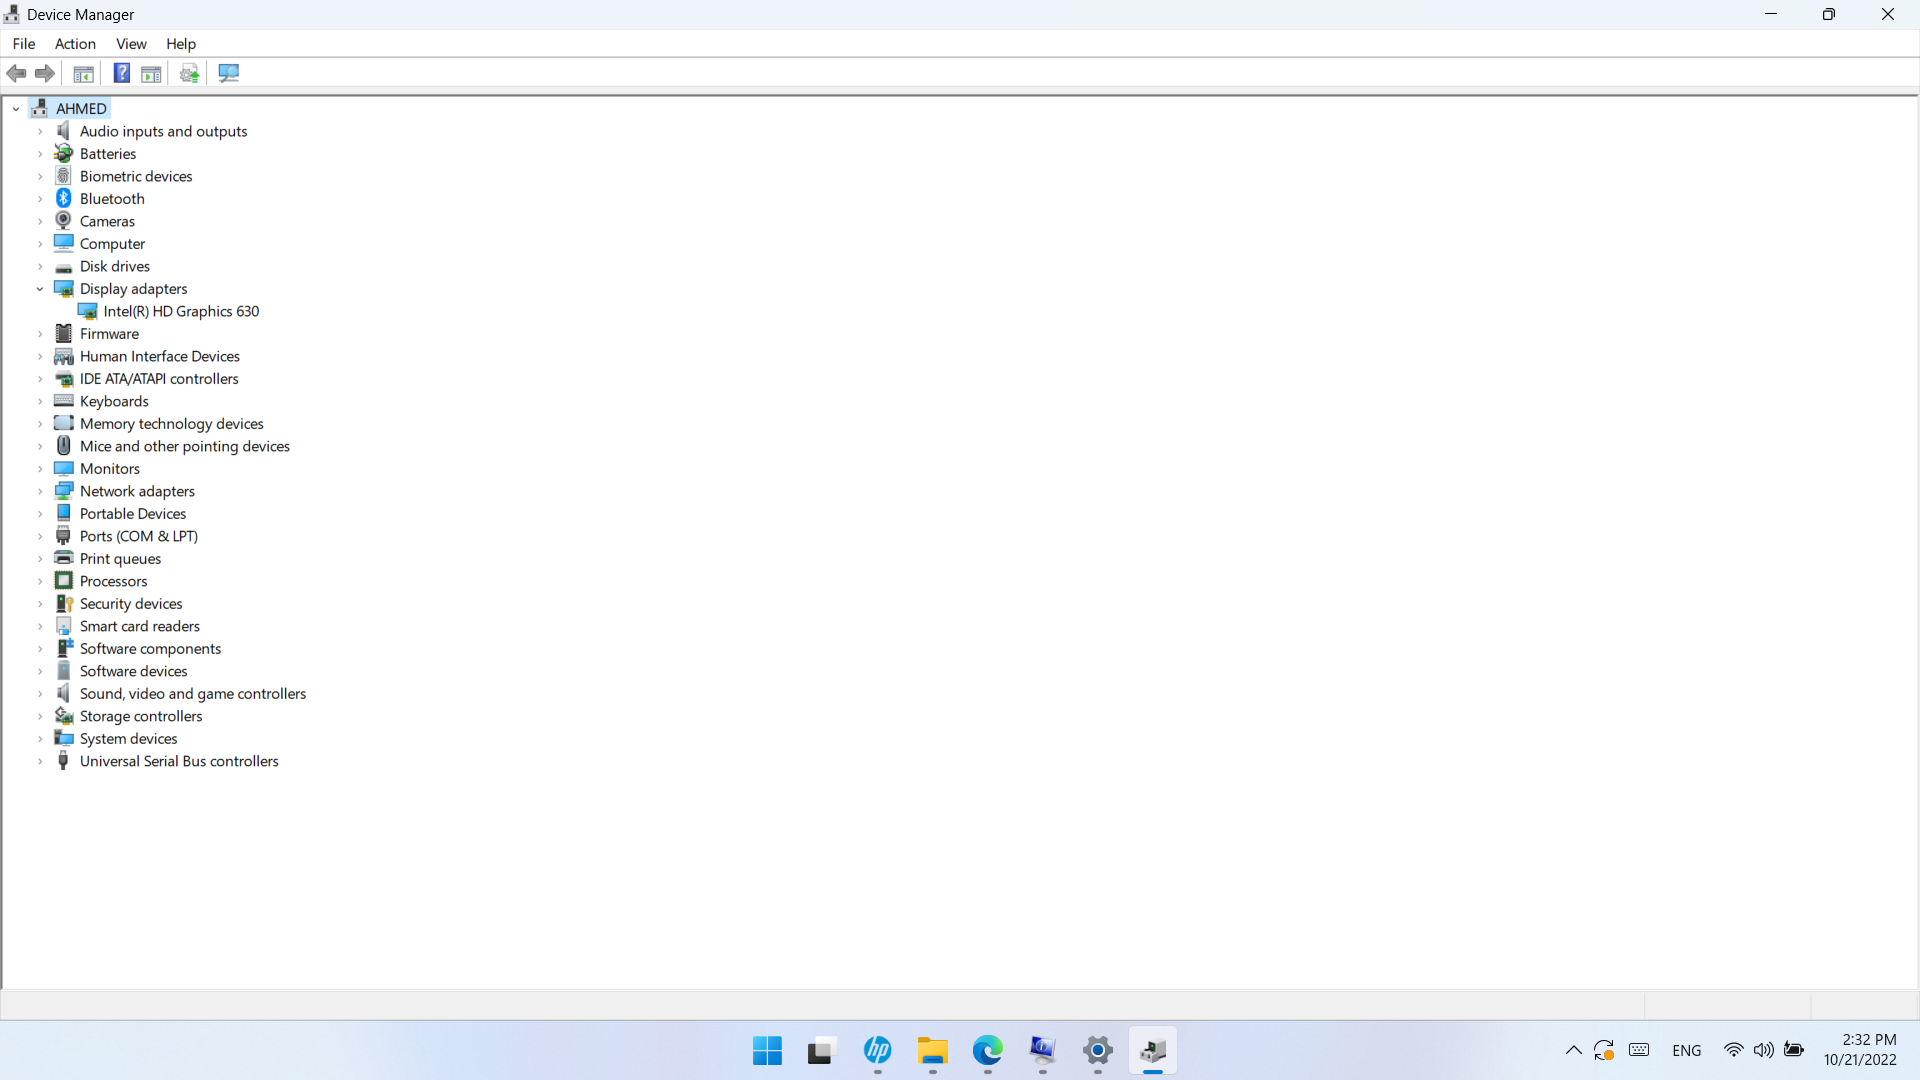1920x1080 pixels.
Task: Click the Wi-Fi icon in system tray
Action: tap(1733, 1050)
